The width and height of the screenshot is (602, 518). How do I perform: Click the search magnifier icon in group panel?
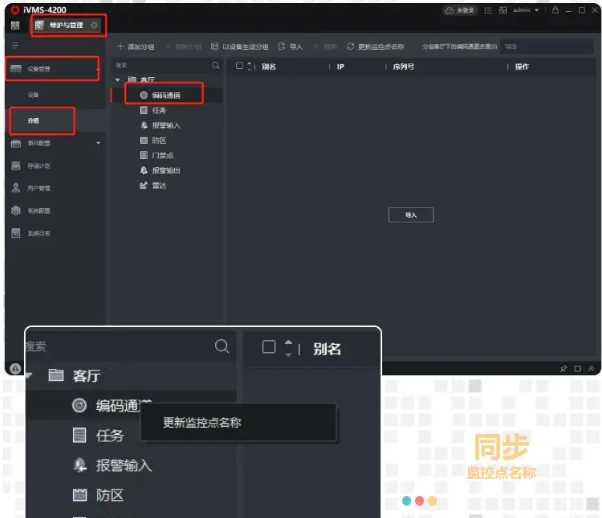click(x=216, y=66)
